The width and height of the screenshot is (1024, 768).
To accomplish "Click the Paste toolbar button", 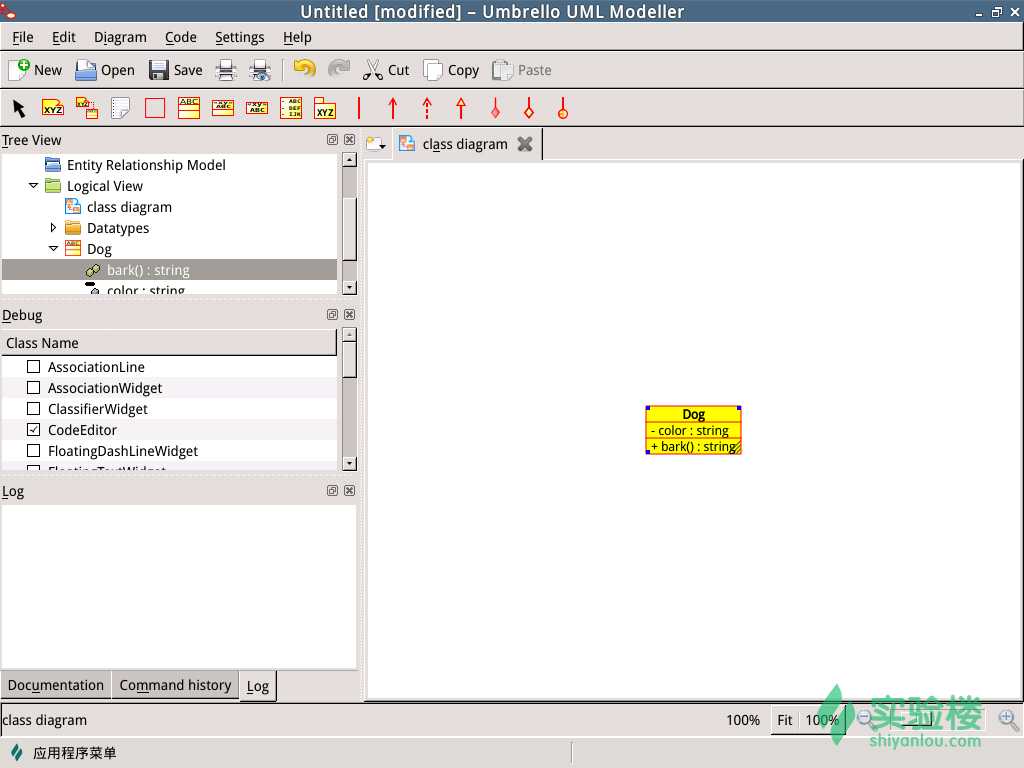I will coord(522,70).
